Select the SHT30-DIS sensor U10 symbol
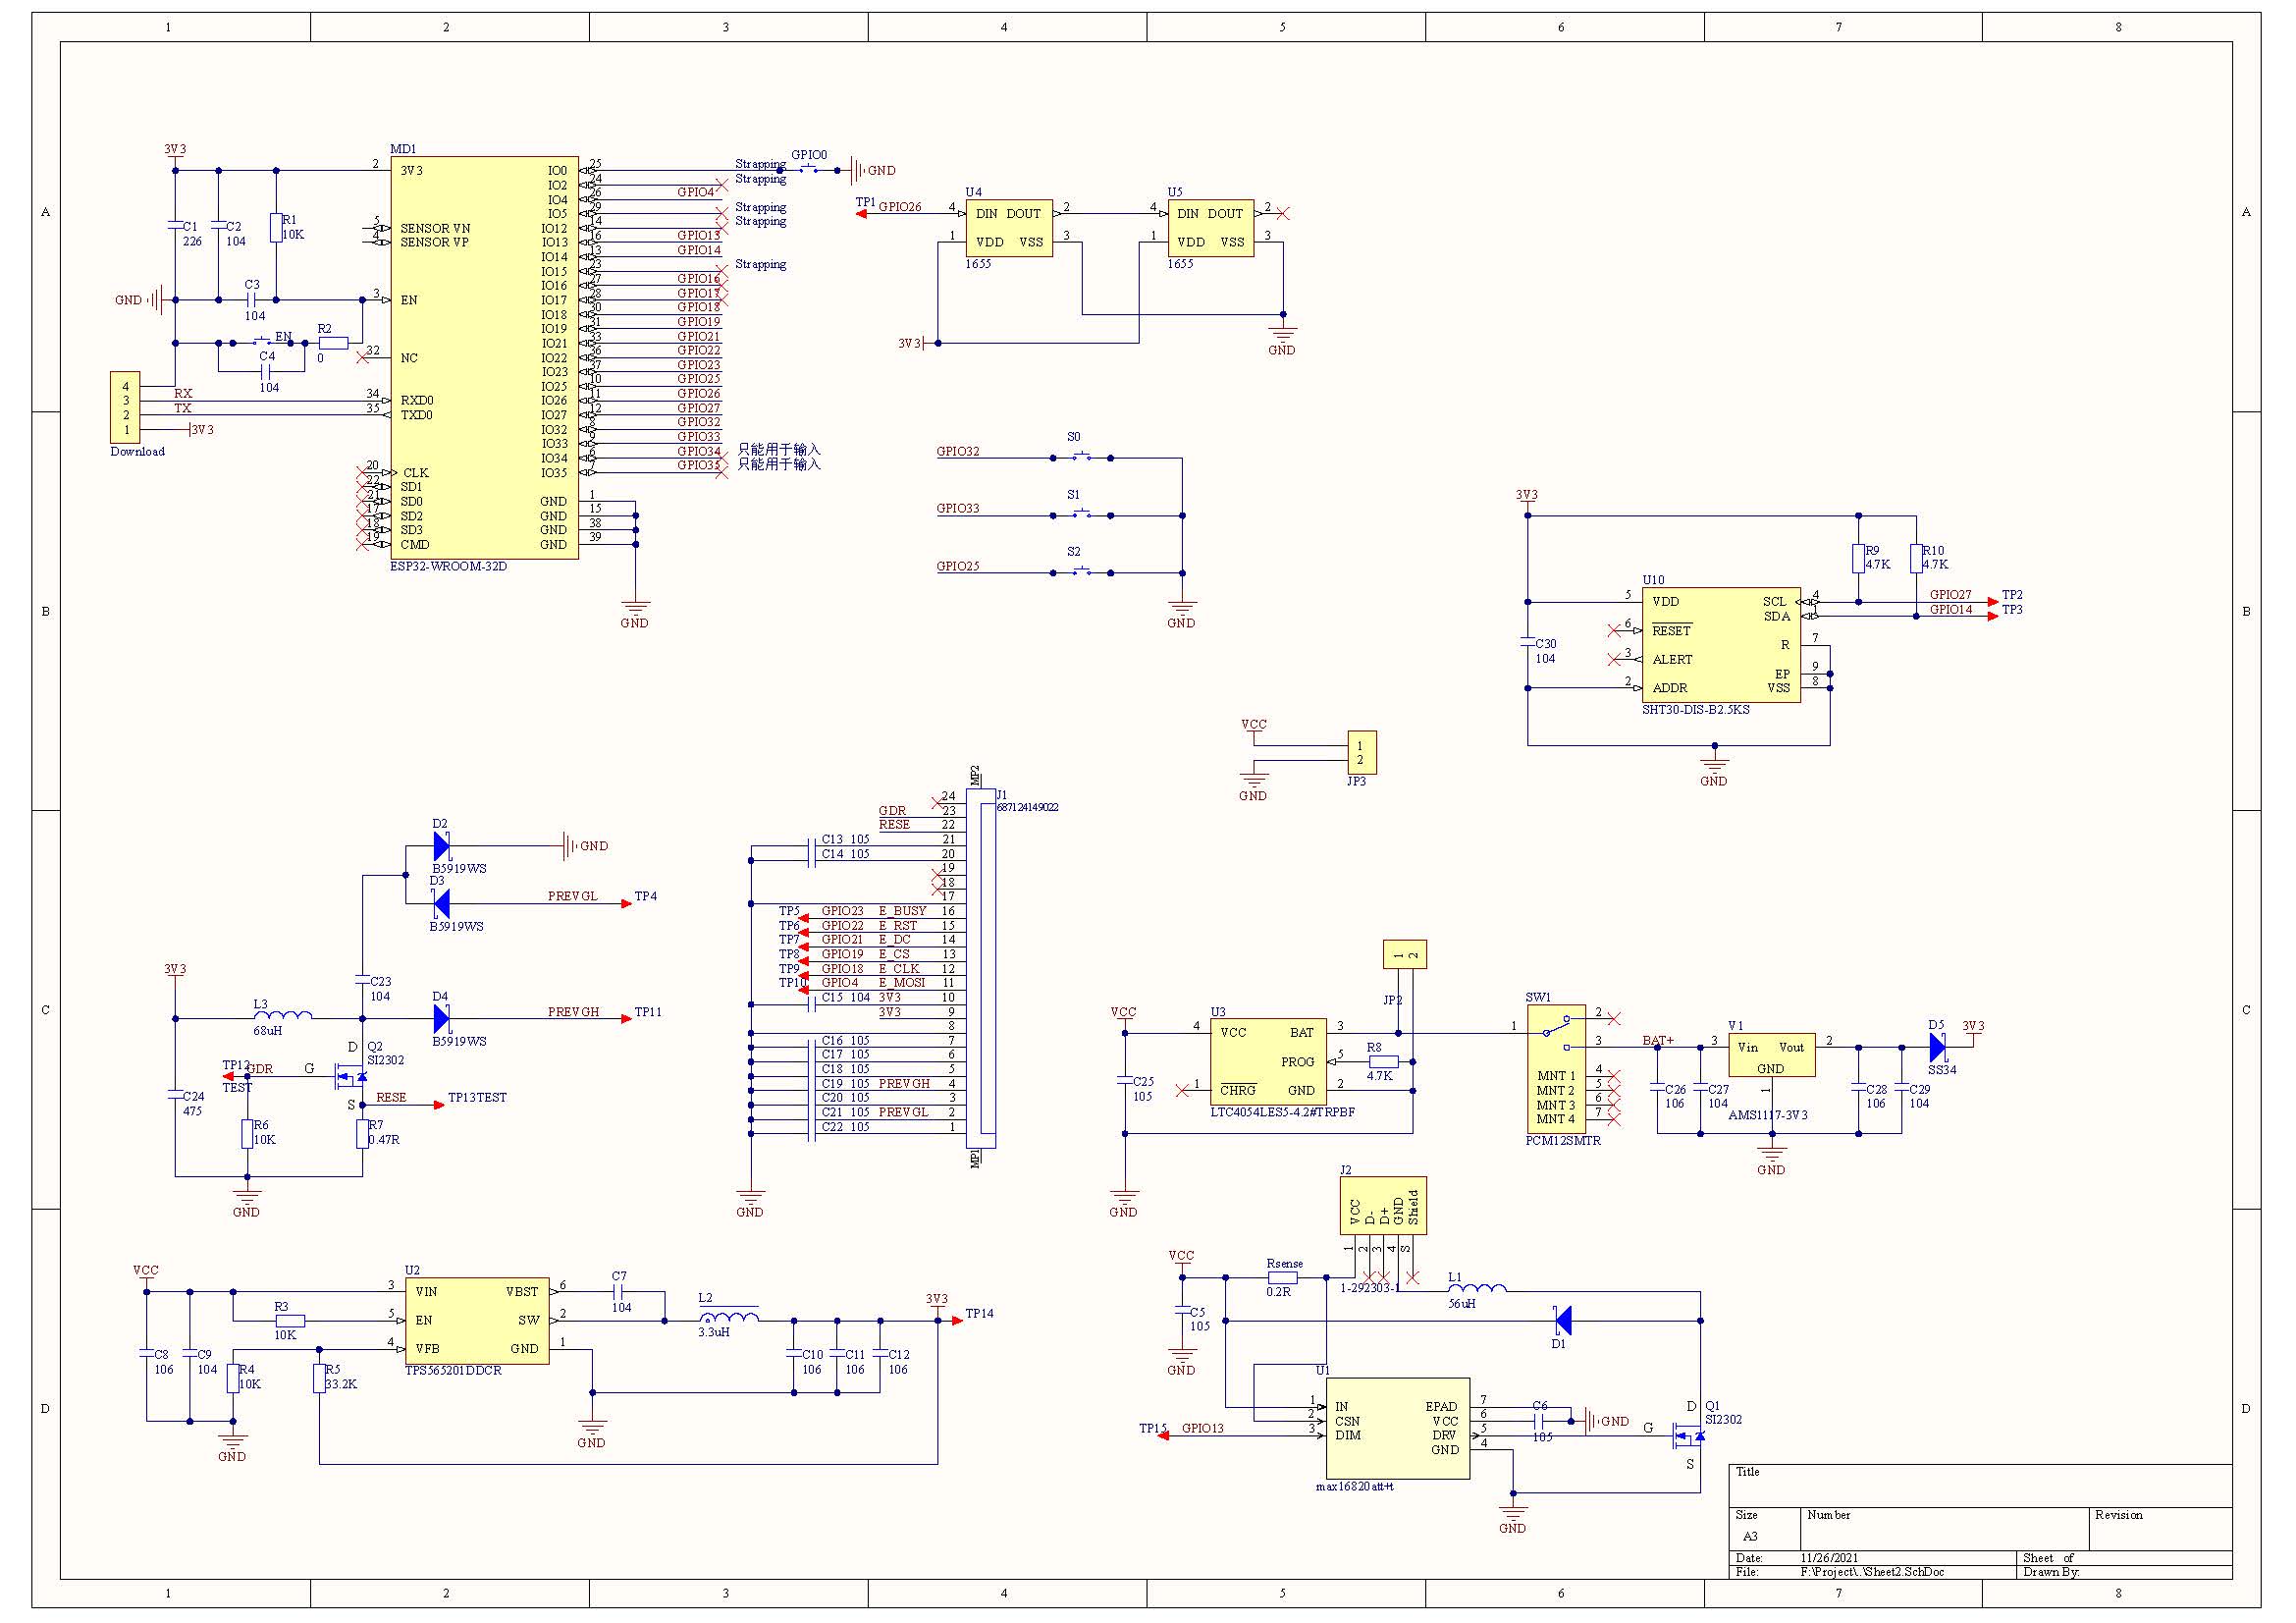The height and width of the screenshot is (1623, 2296). coord(1721,645)
